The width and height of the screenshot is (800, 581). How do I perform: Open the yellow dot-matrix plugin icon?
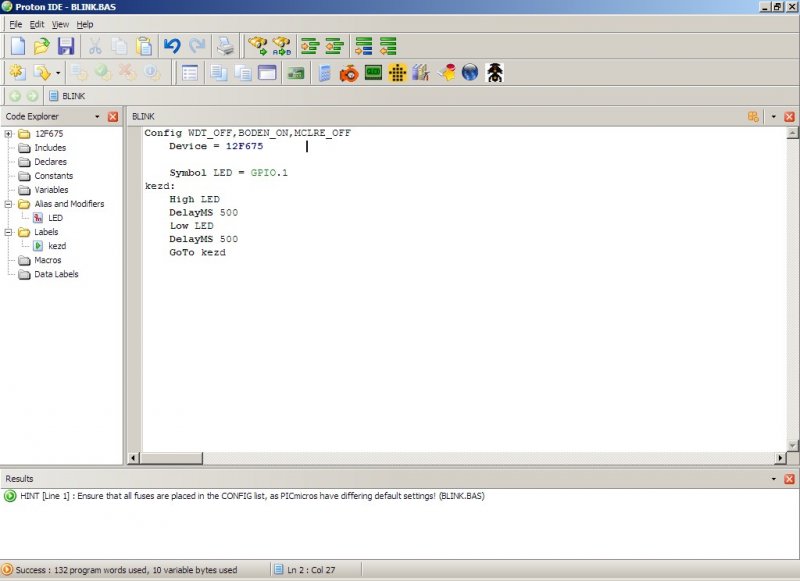pyautogui.click(x=397, y=73)
